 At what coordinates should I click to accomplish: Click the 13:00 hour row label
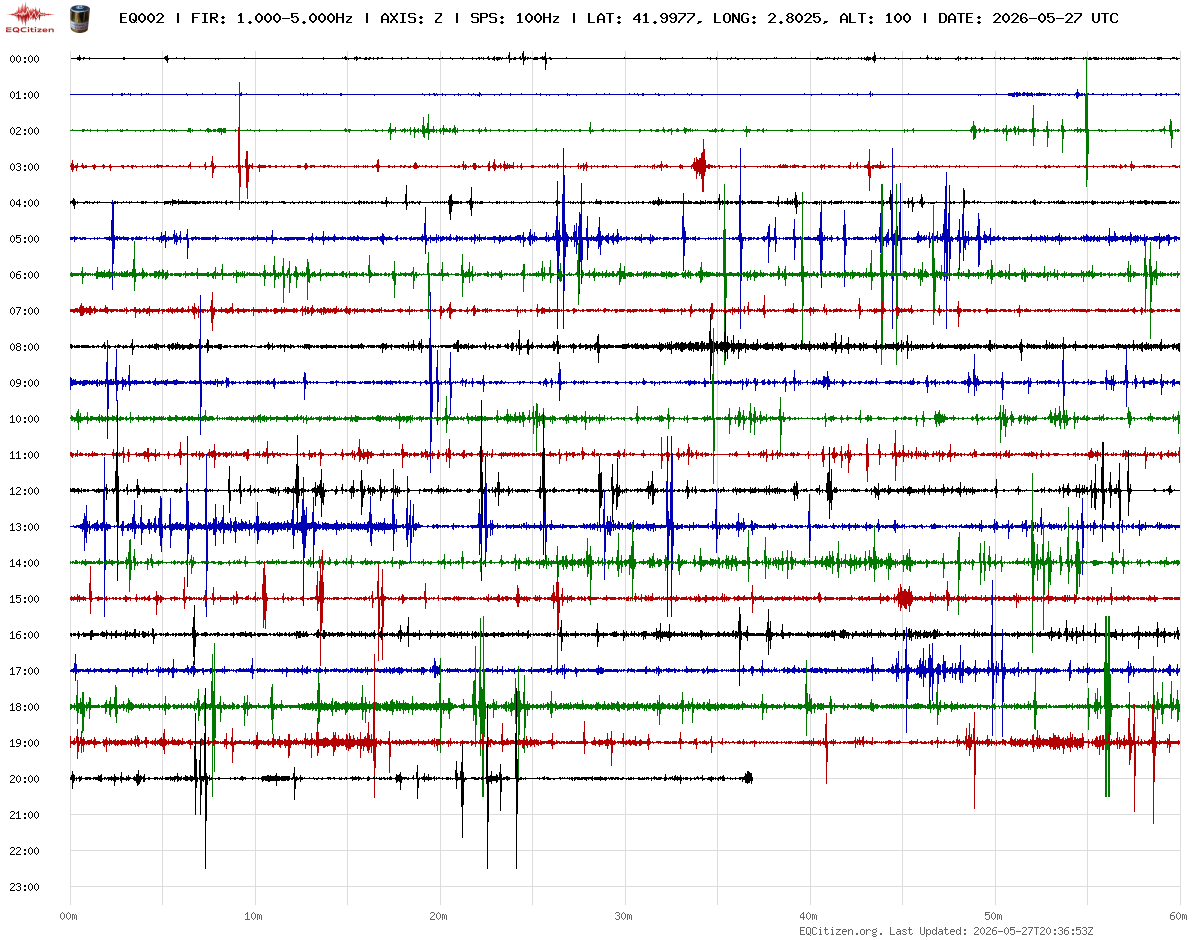click(x=24, y=527)
